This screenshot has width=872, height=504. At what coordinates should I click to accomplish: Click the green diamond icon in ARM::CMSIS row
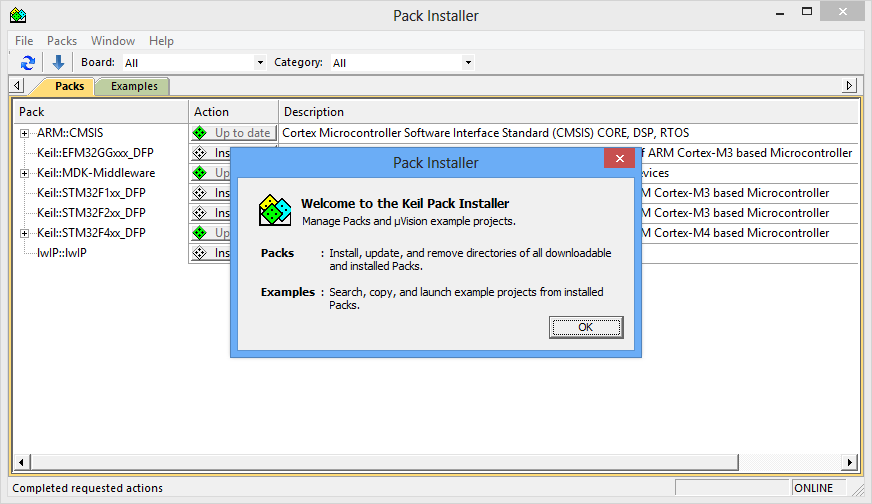(200, 133)
